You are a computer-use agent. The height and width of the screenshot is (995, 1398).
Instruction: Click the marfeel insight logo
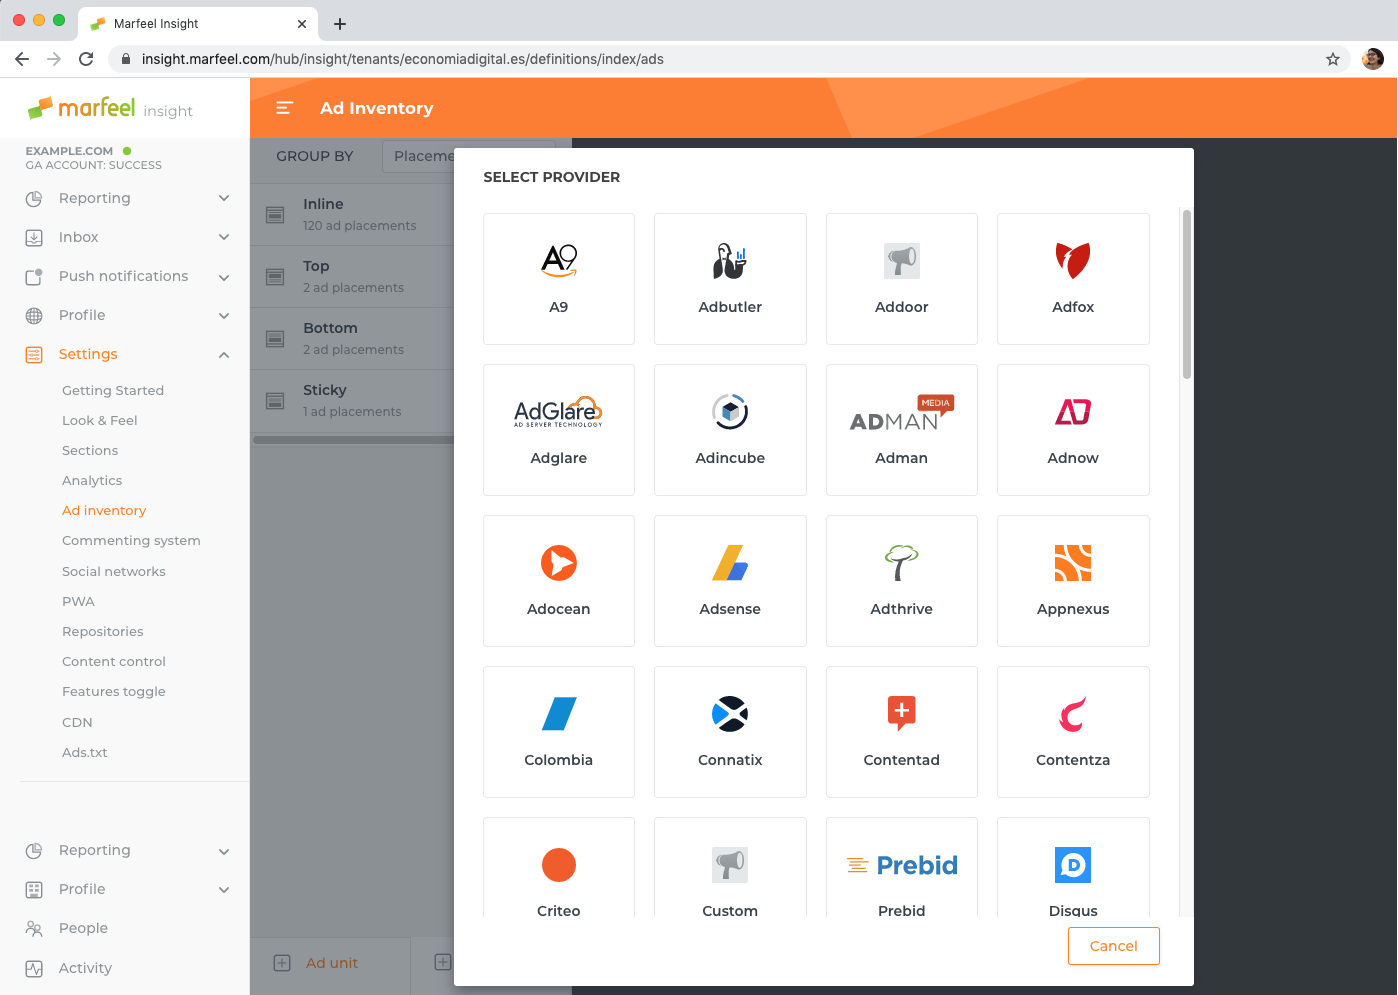[x=110, y=108]
